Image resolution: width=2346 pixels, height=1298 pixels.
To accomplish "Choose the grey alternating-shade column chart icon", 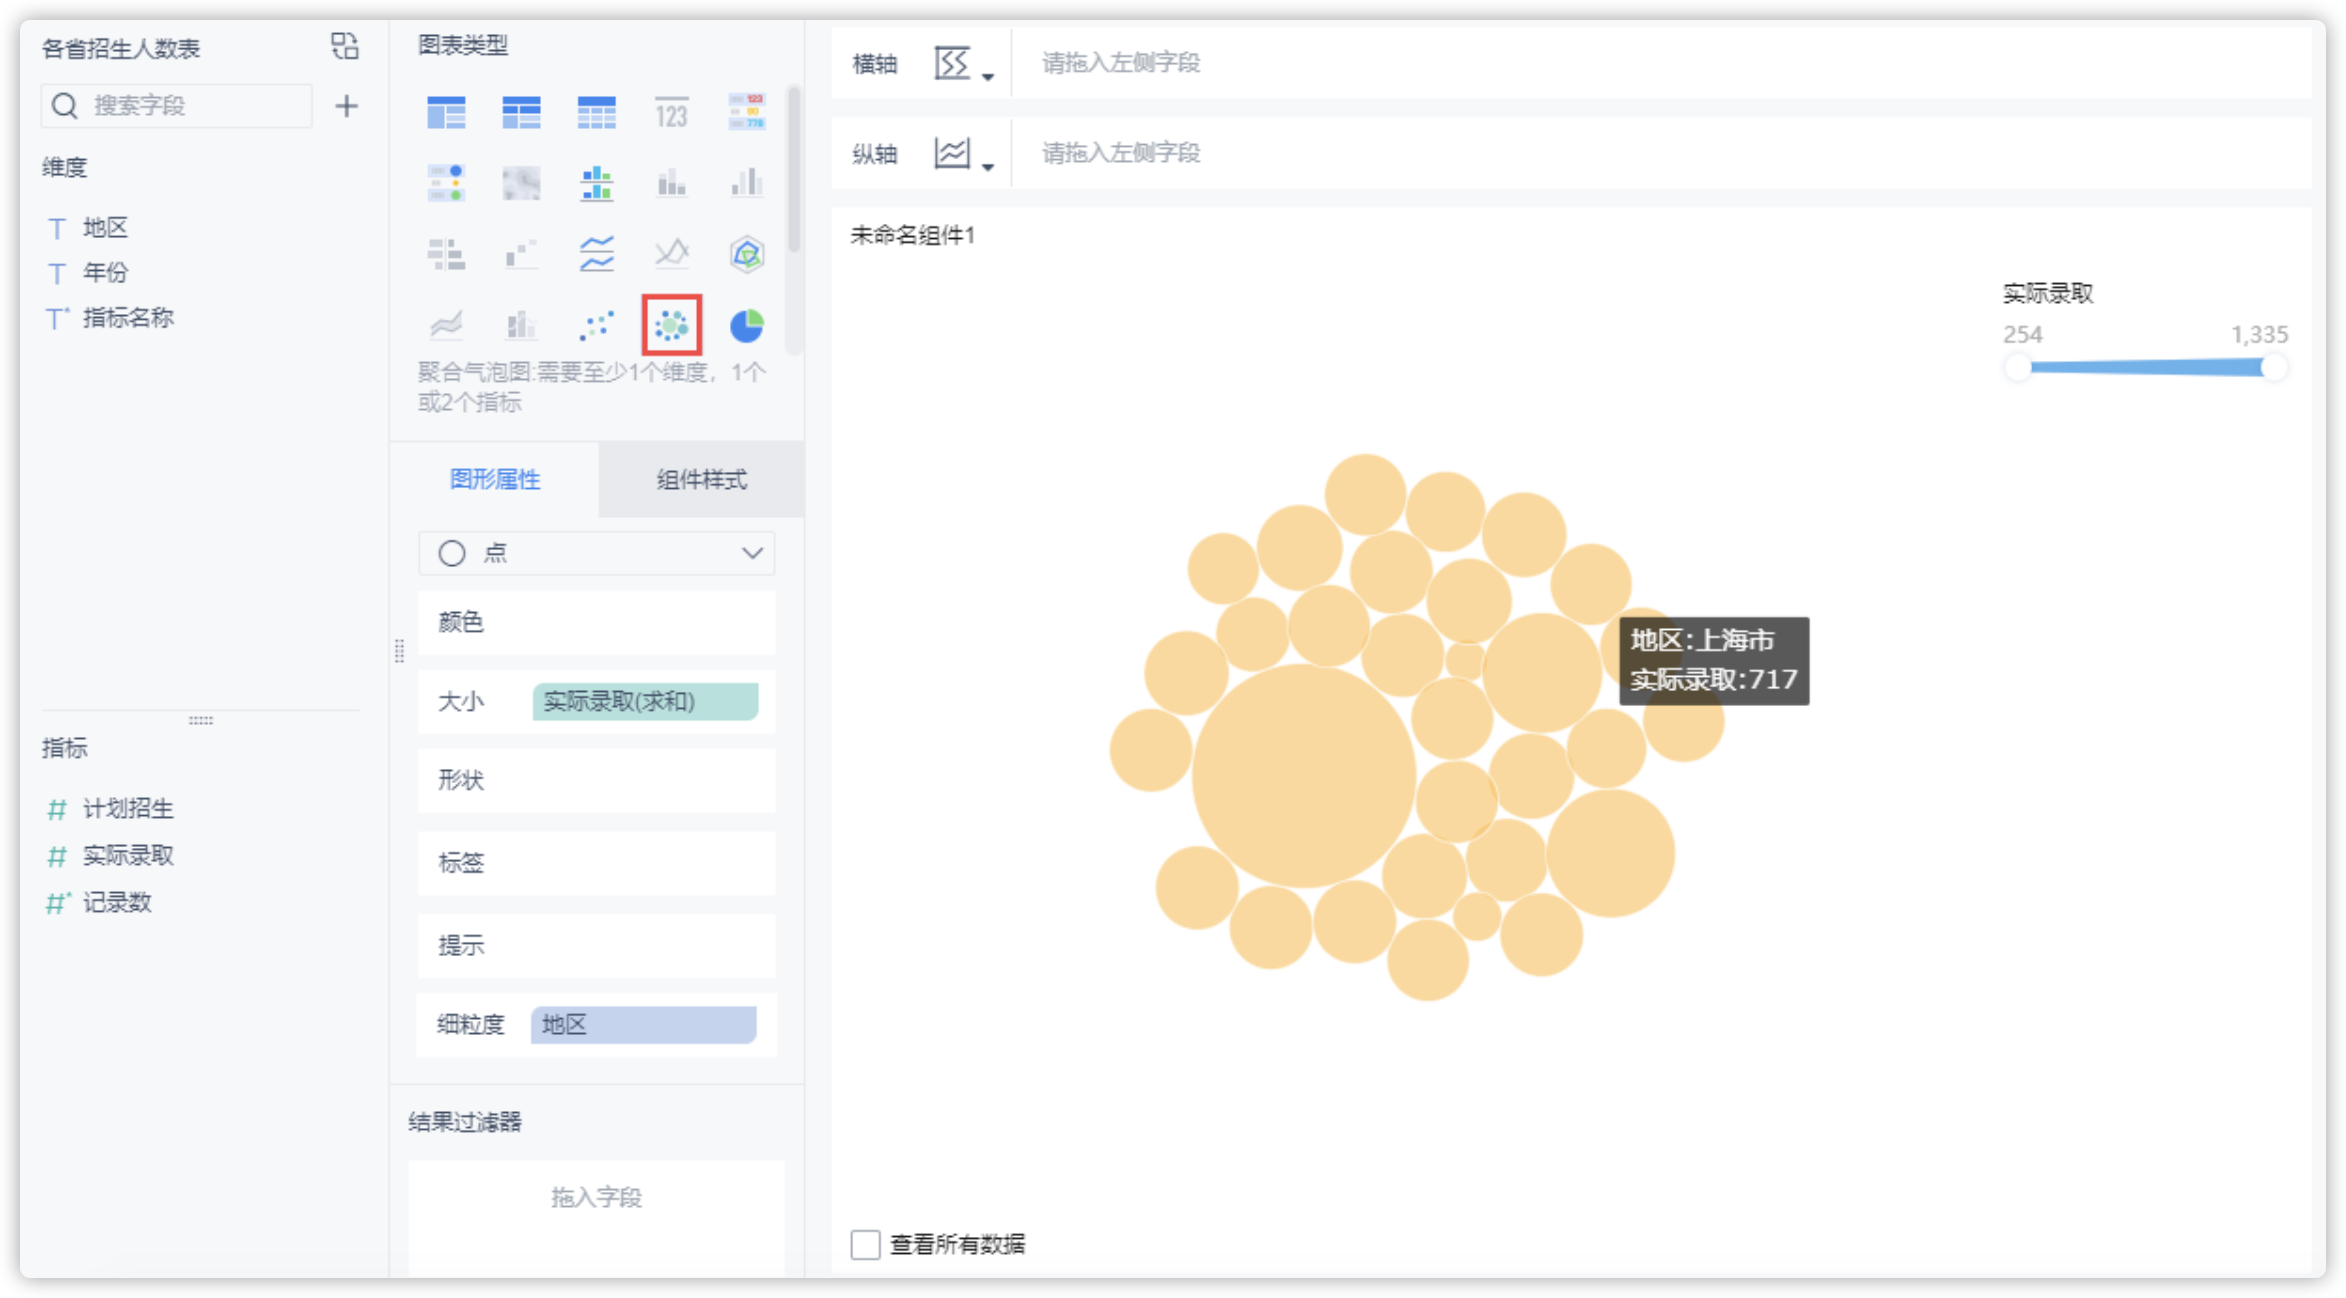I will tap(746, 183).
